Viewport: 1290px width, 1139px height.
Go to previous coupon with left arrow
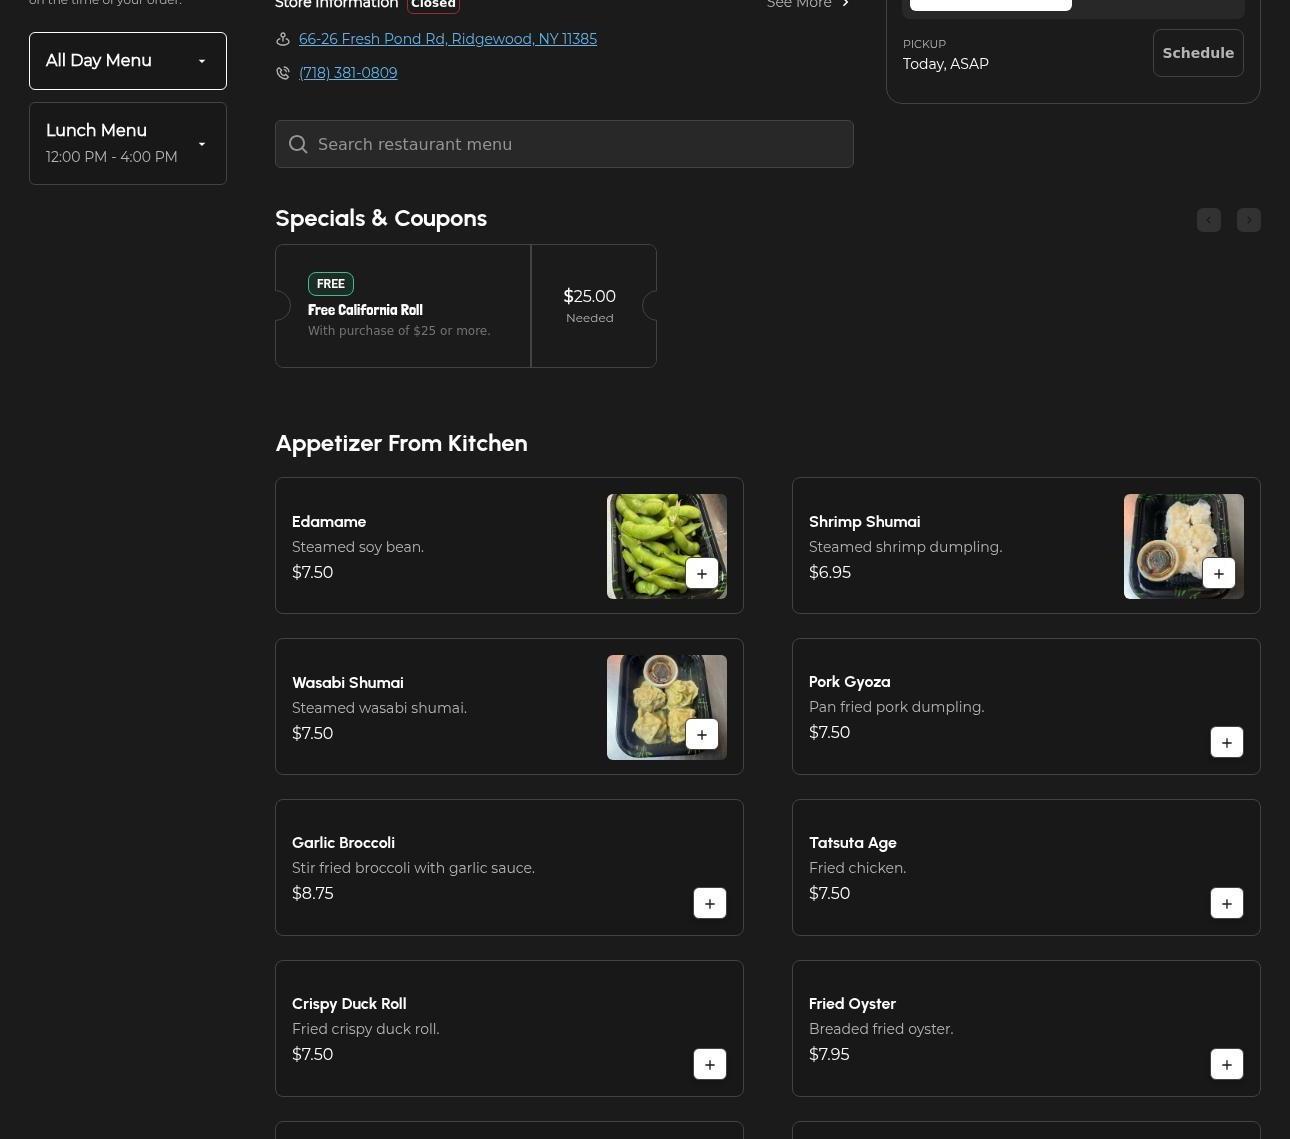coord(1208,220)
